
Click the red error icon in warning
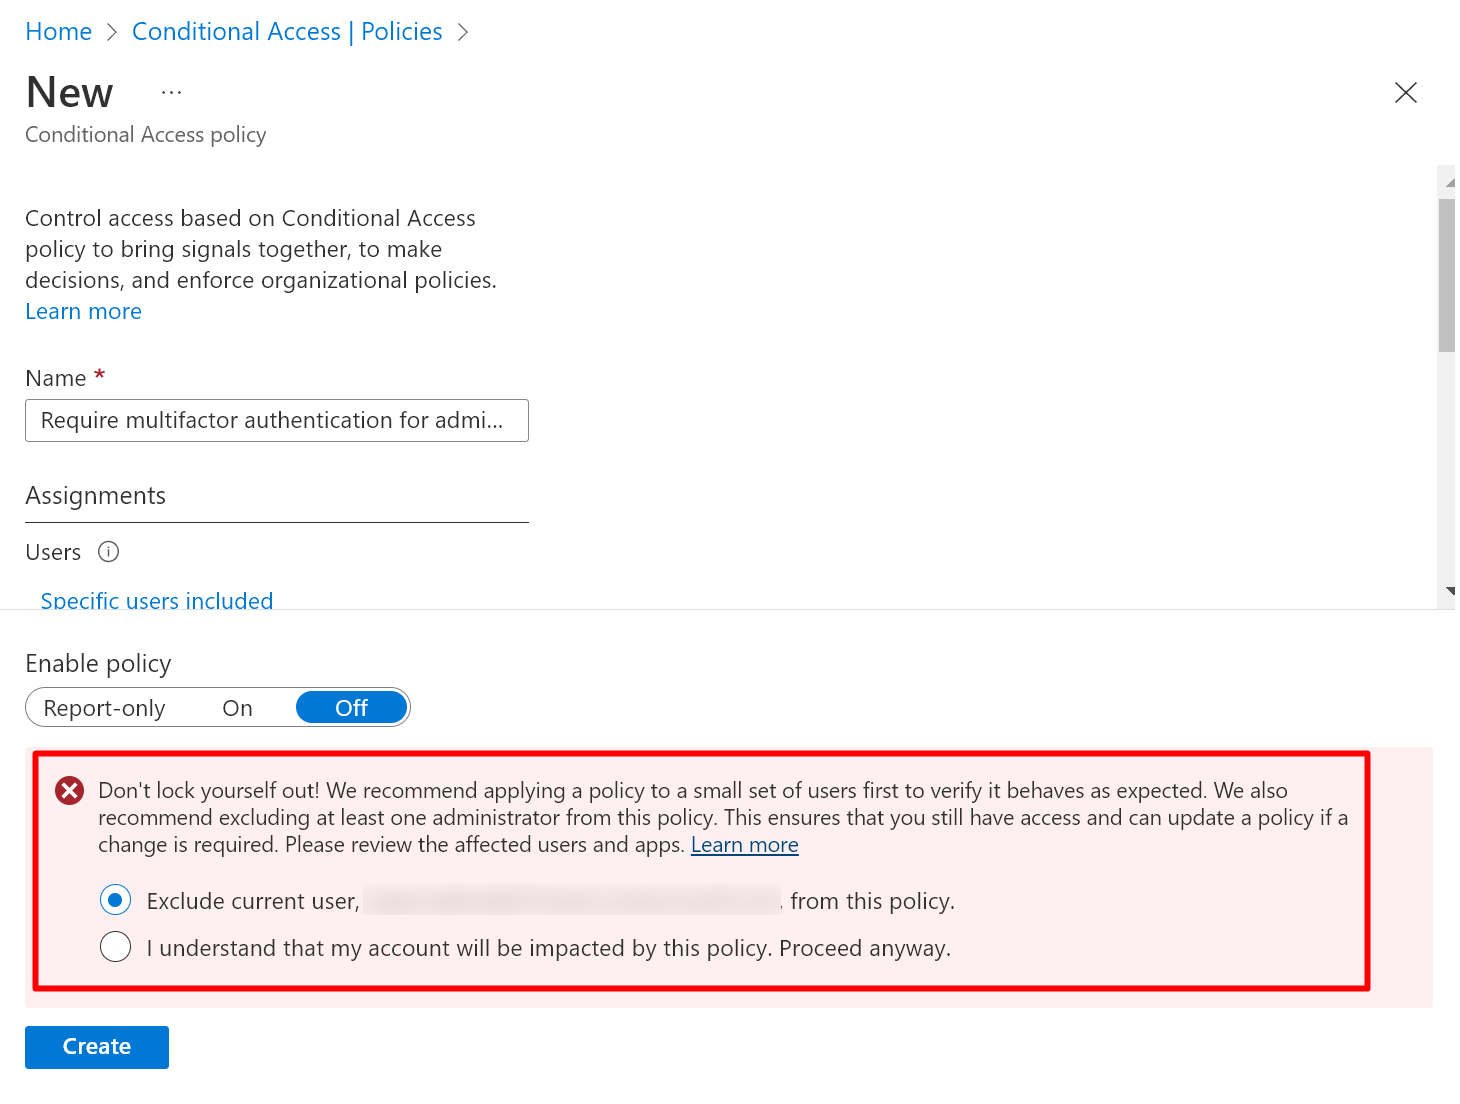click(69, 791)
